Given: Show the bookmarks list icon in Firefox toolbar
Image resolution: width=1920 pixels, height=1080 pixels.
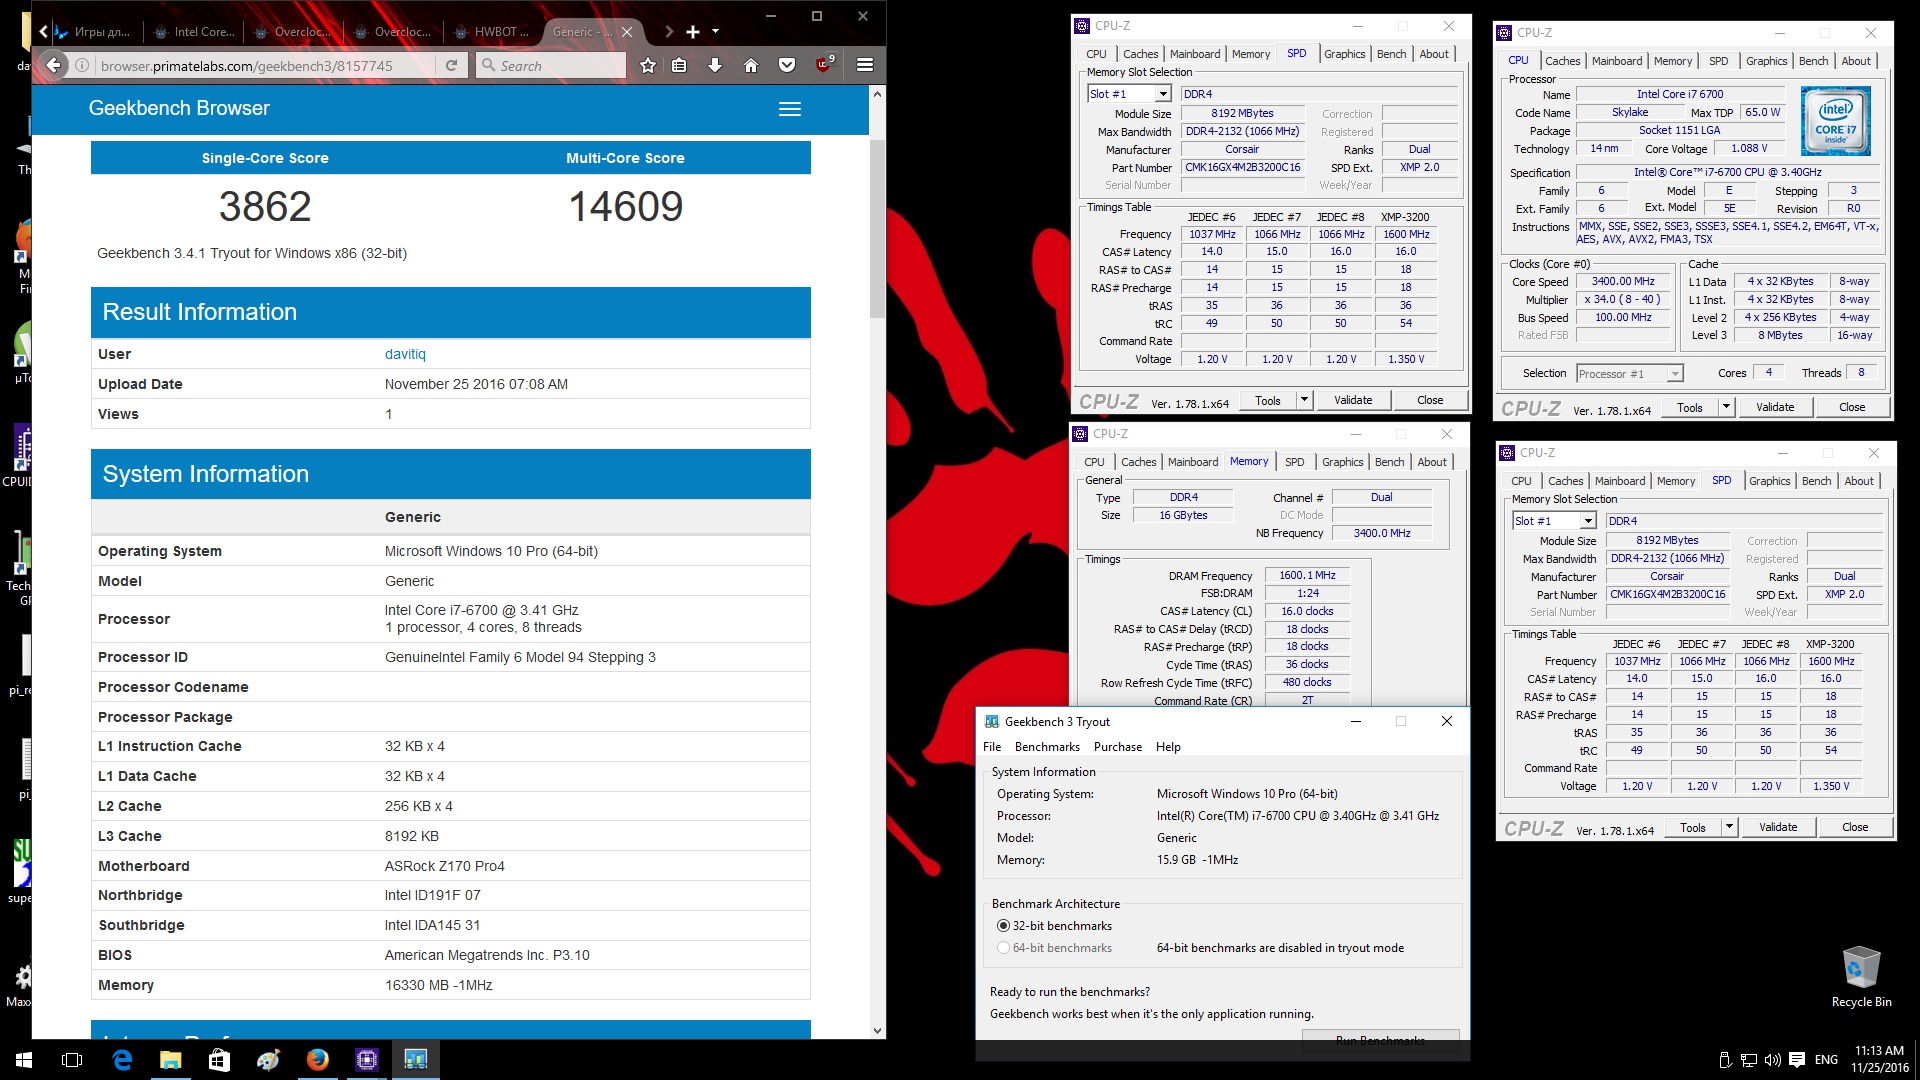Looking at the screenshot, I should 680,65.
